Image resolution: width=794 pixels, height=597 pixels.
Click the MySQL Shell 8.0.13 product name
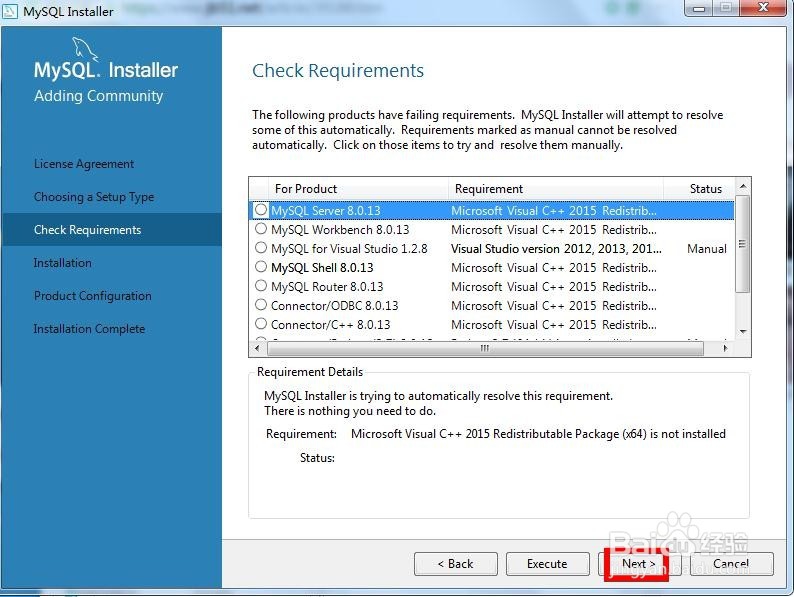(322, 267)
